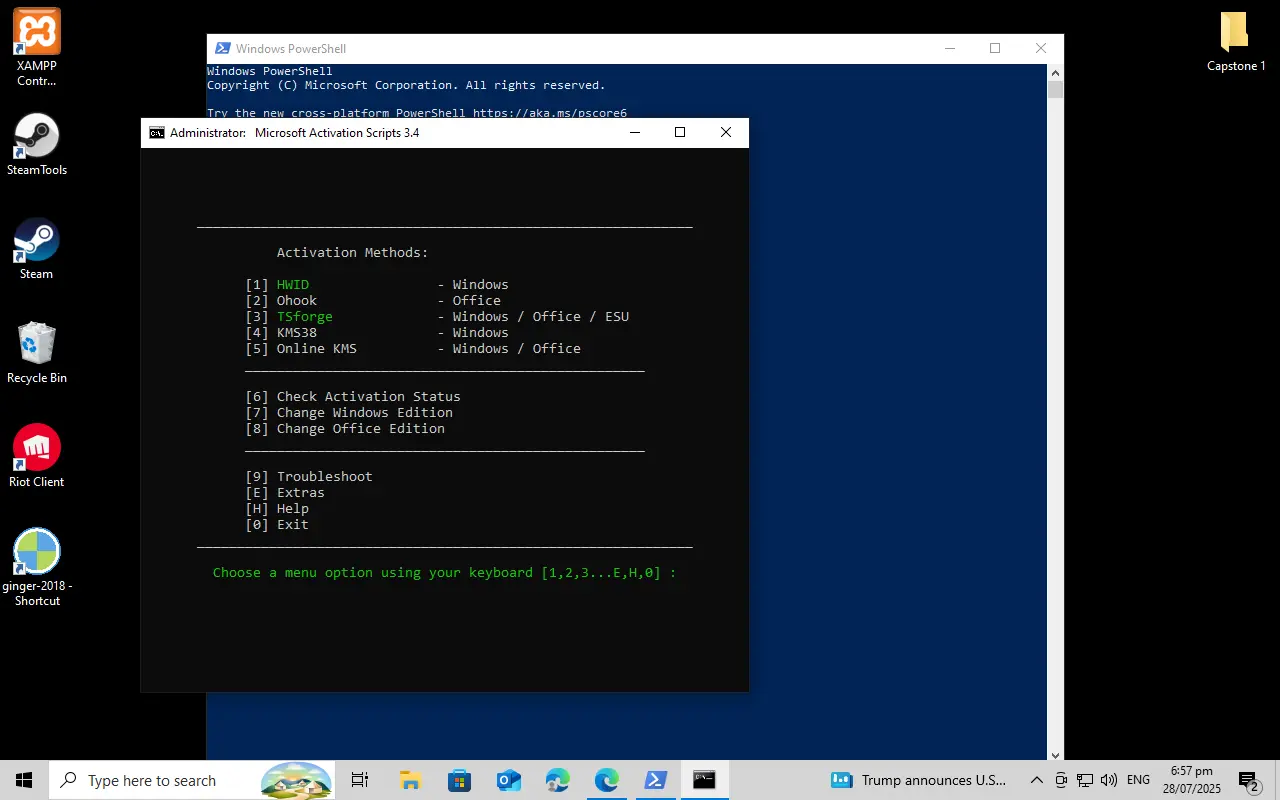This screenshot has width=1280, height=800.
Task: Select the Steam desktop shortcut
Action: (x=37, y=249)
